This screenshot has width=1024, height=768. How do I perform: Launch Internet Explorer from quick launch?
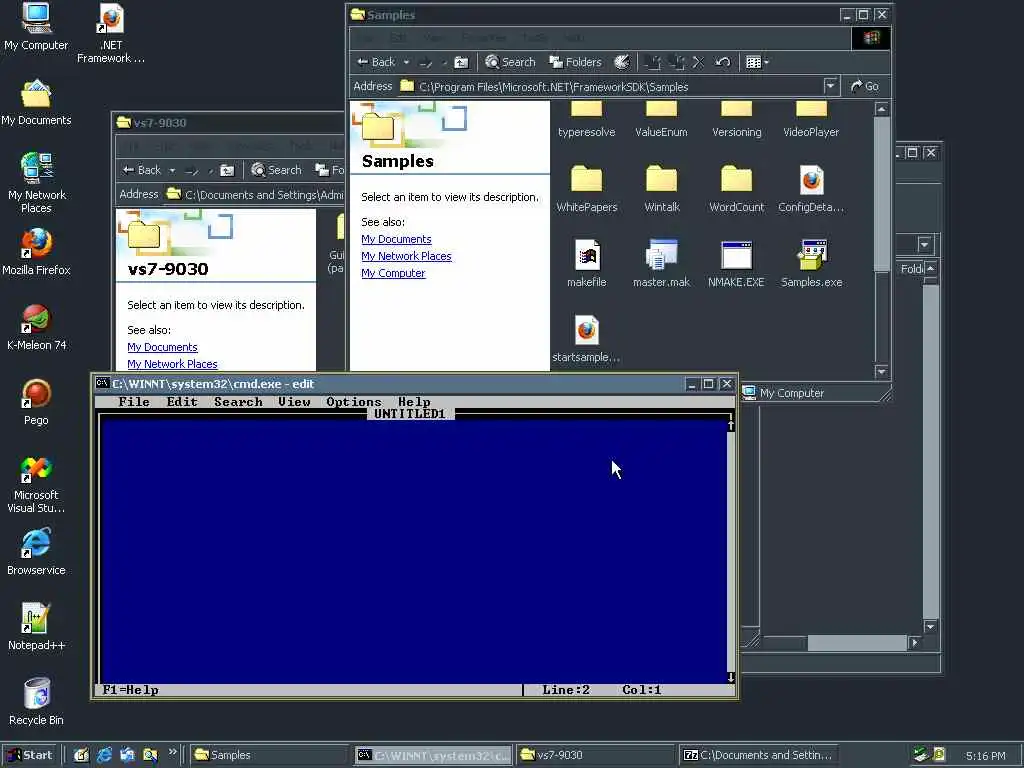pos(104,755)
